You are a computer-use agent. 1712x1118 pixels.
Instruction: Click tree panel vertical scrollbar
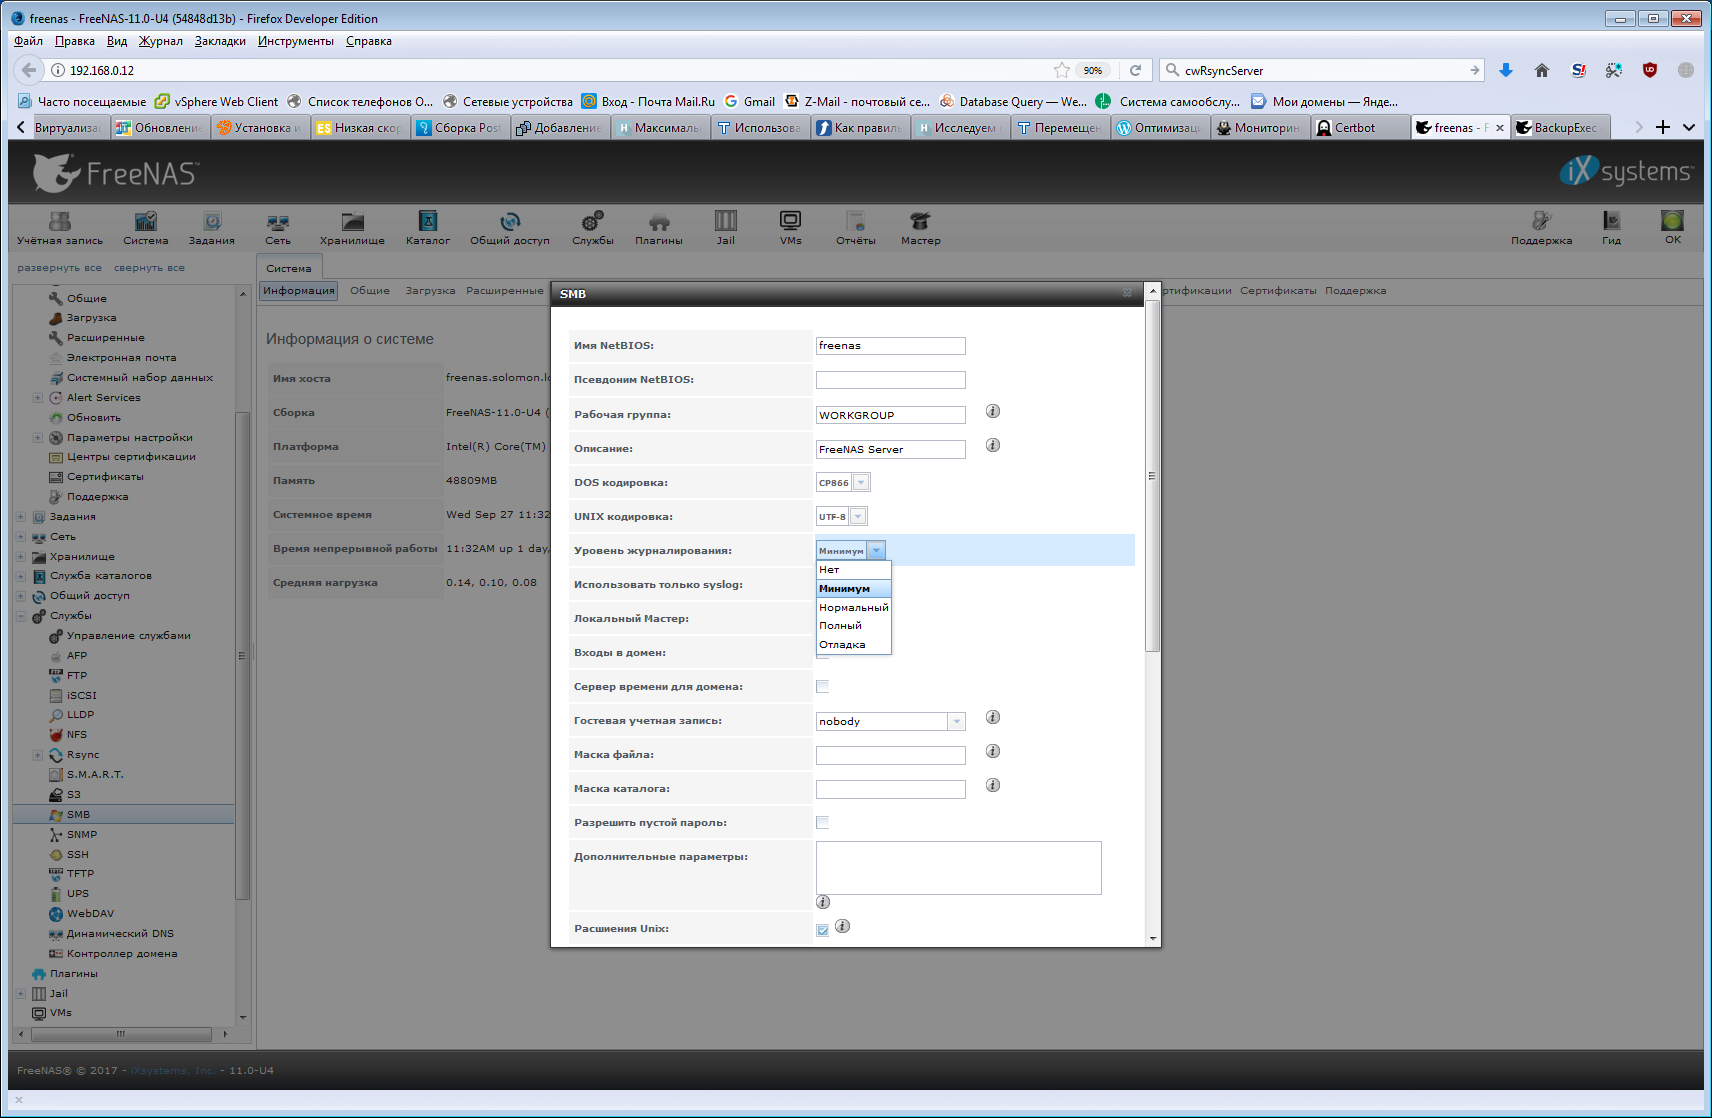[241, 656]
